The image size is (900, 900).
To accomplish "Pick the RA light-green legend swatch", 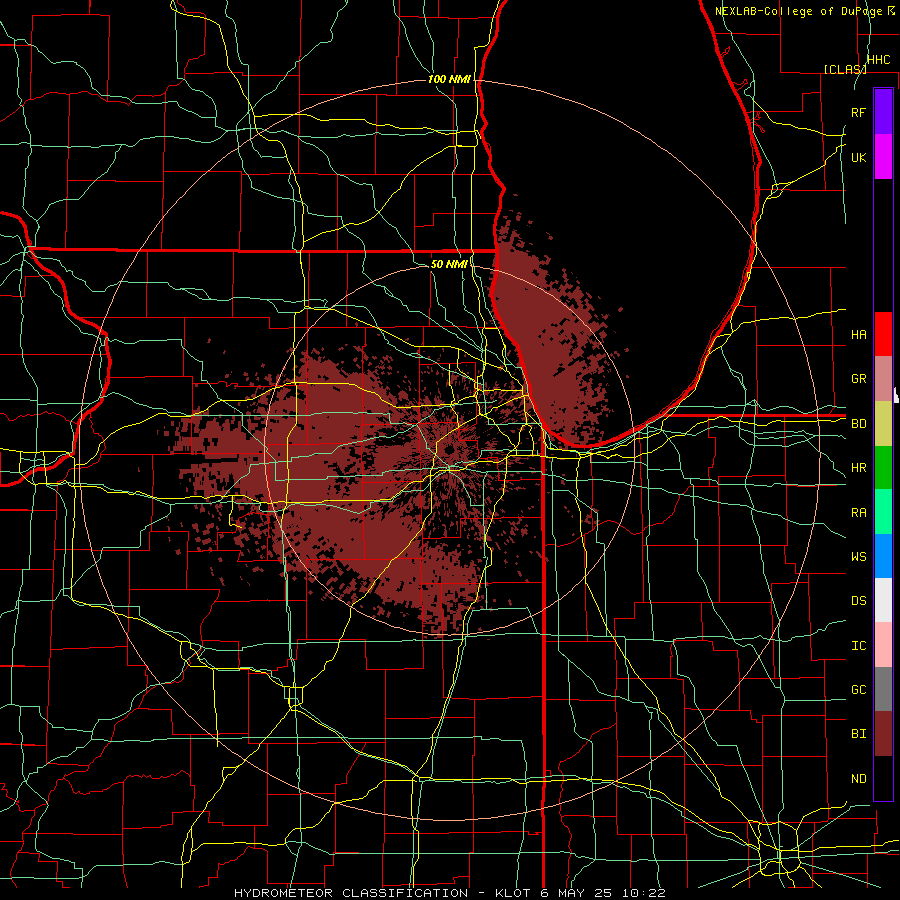I will point(883,512).
